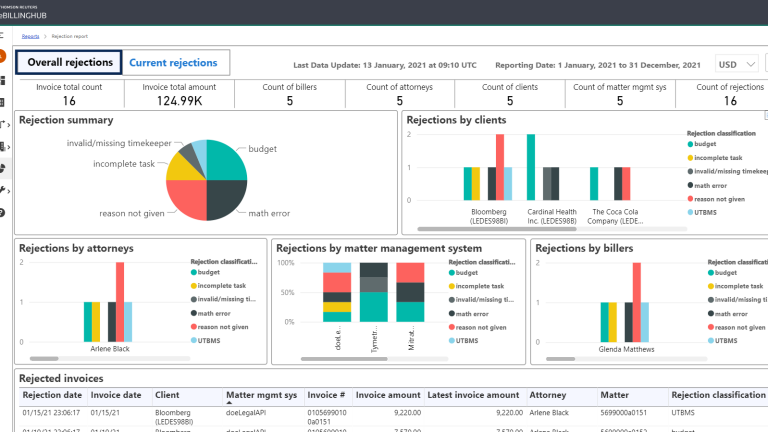Select the Overall rejections tab
The height and width of the screenshot is (432, 768).
[69, 63]
